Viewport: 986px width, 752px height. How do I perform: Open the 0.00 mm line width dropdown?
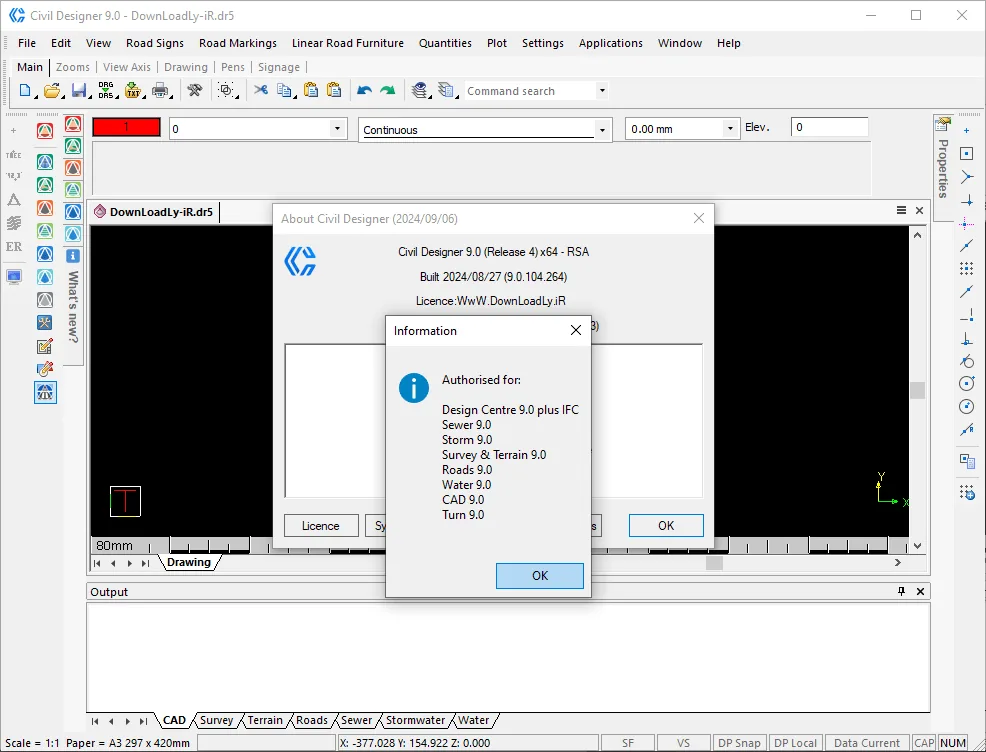pyautogui.click(x=729, y=128)
